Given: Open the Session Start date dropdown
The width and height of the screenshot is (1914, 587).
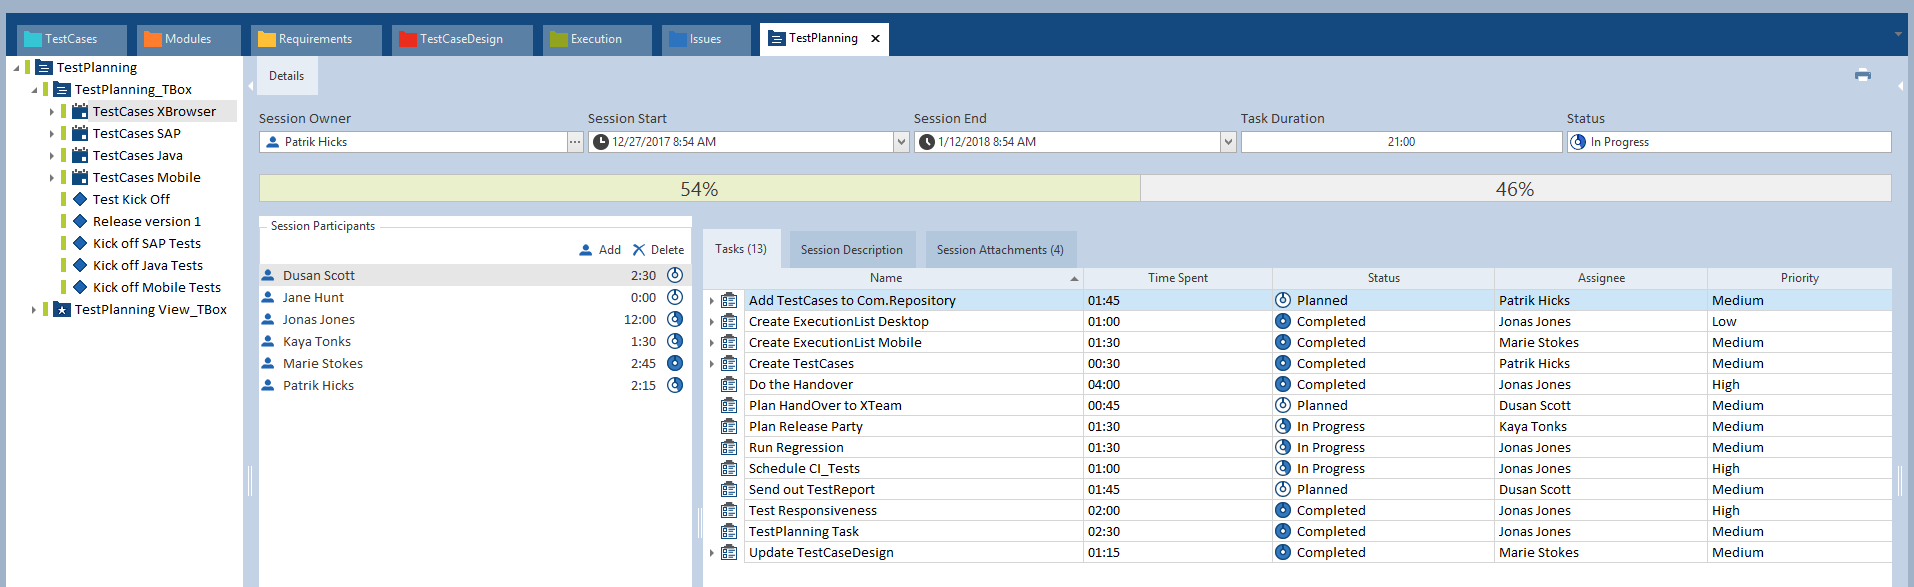Looking at the screenshot, I should (x=901, y=142).
